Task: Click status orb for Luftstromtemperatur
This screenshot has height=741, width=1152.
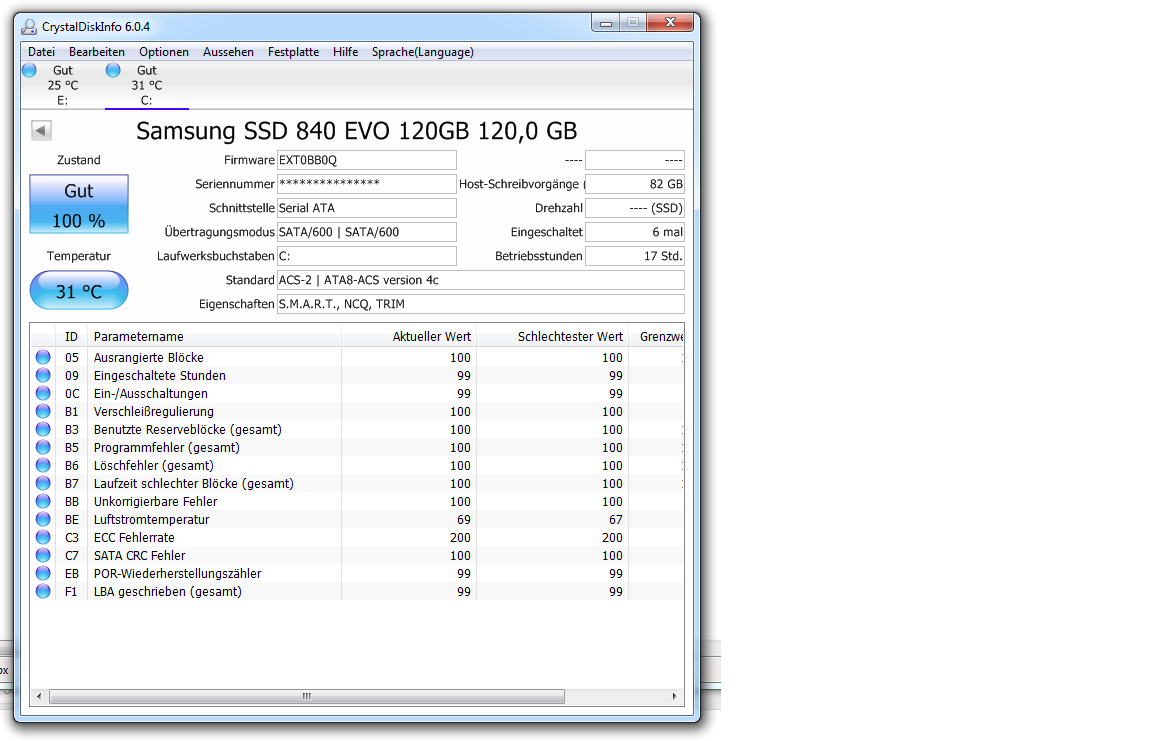Action: (x=43, y=519)
